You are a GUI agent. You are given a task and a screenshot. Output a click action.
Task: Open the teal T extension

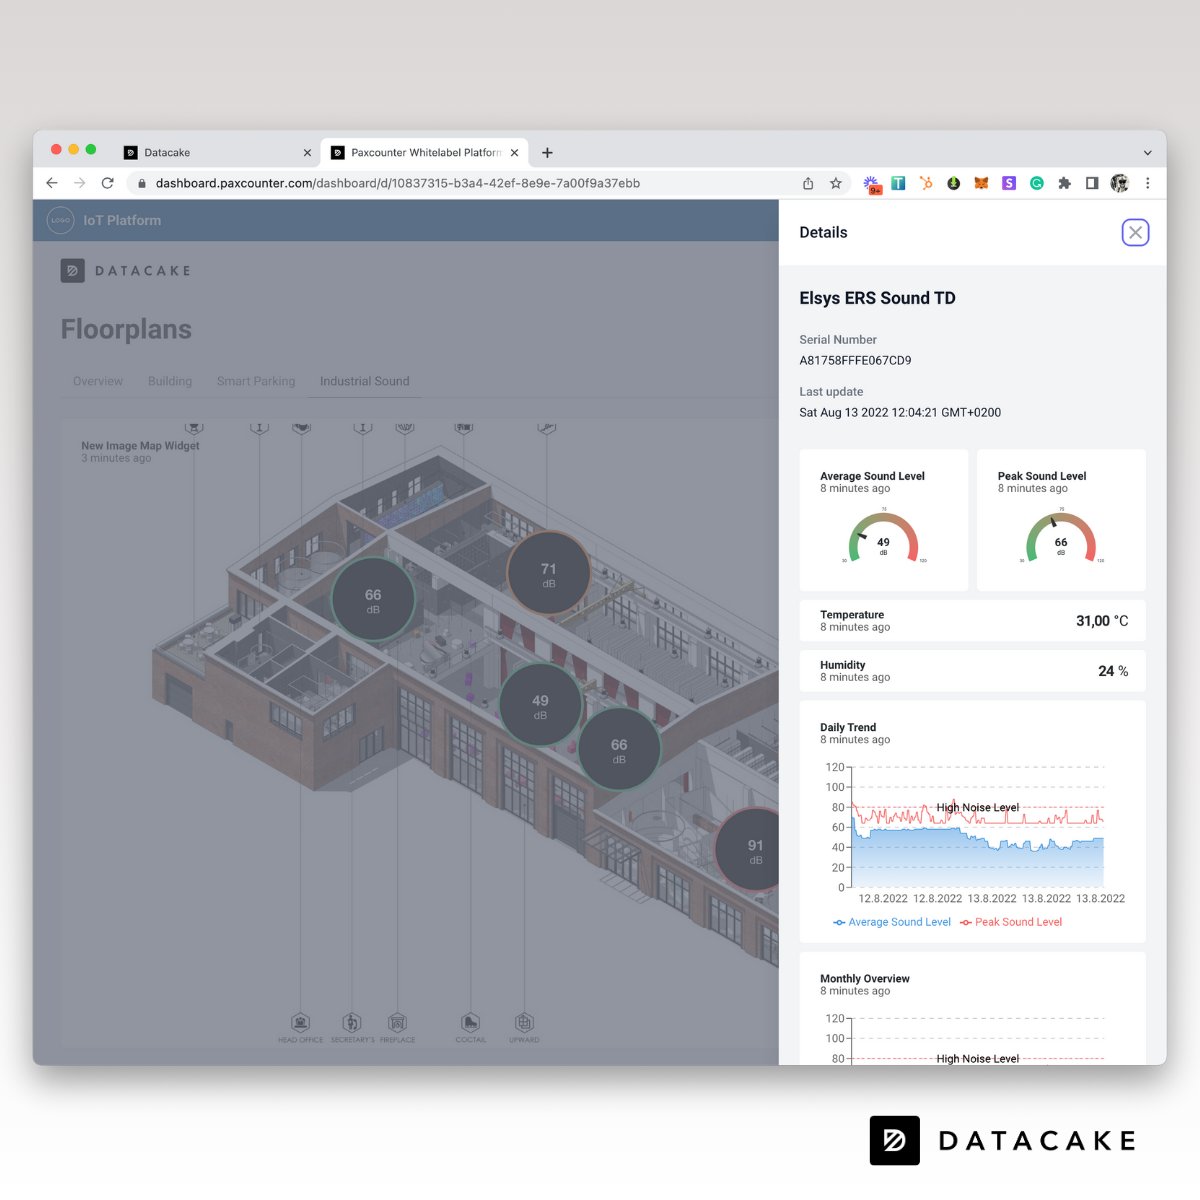[x=898, y=183]
